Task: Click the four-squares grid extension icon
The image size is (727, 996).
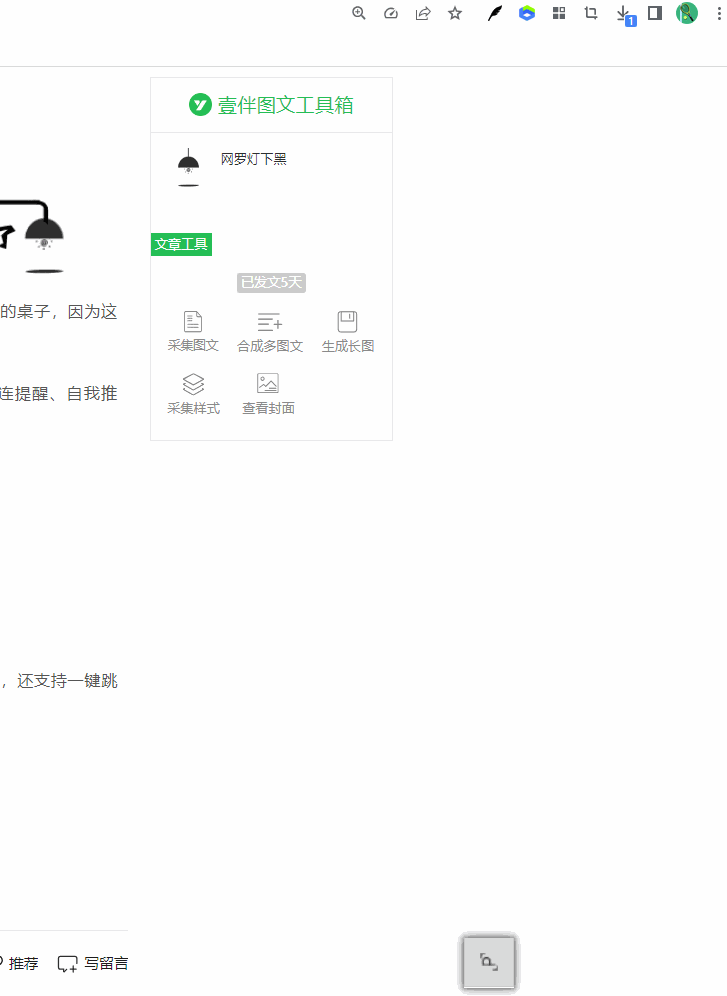Action: coord(559,13)
